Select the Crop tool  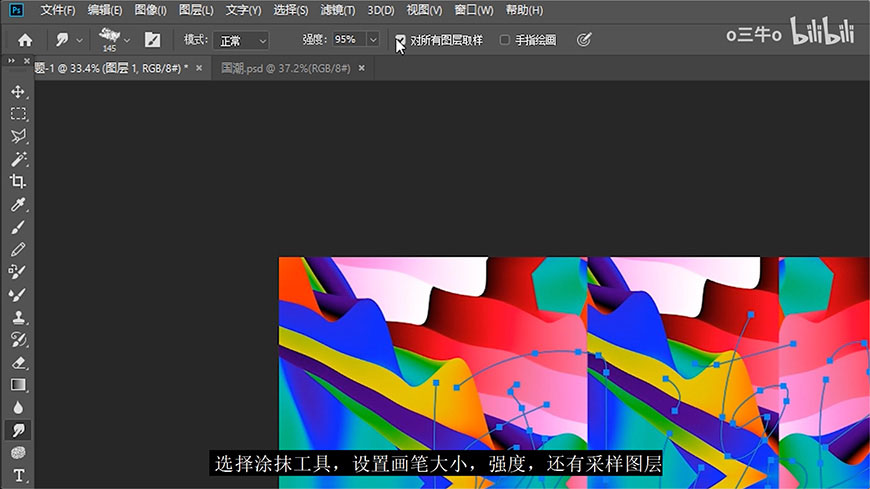point(18,181)
